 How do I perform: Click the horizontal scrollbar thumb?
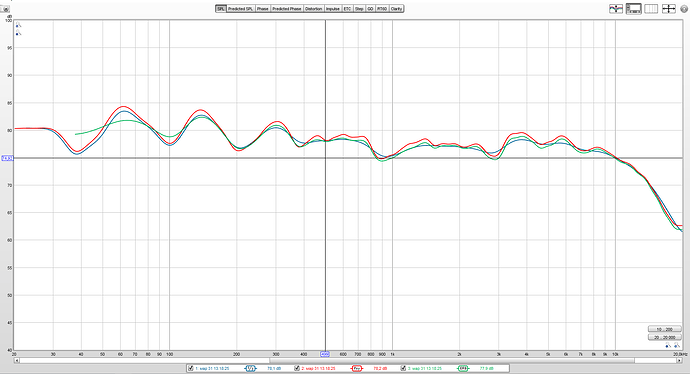(x=452, y=360)
